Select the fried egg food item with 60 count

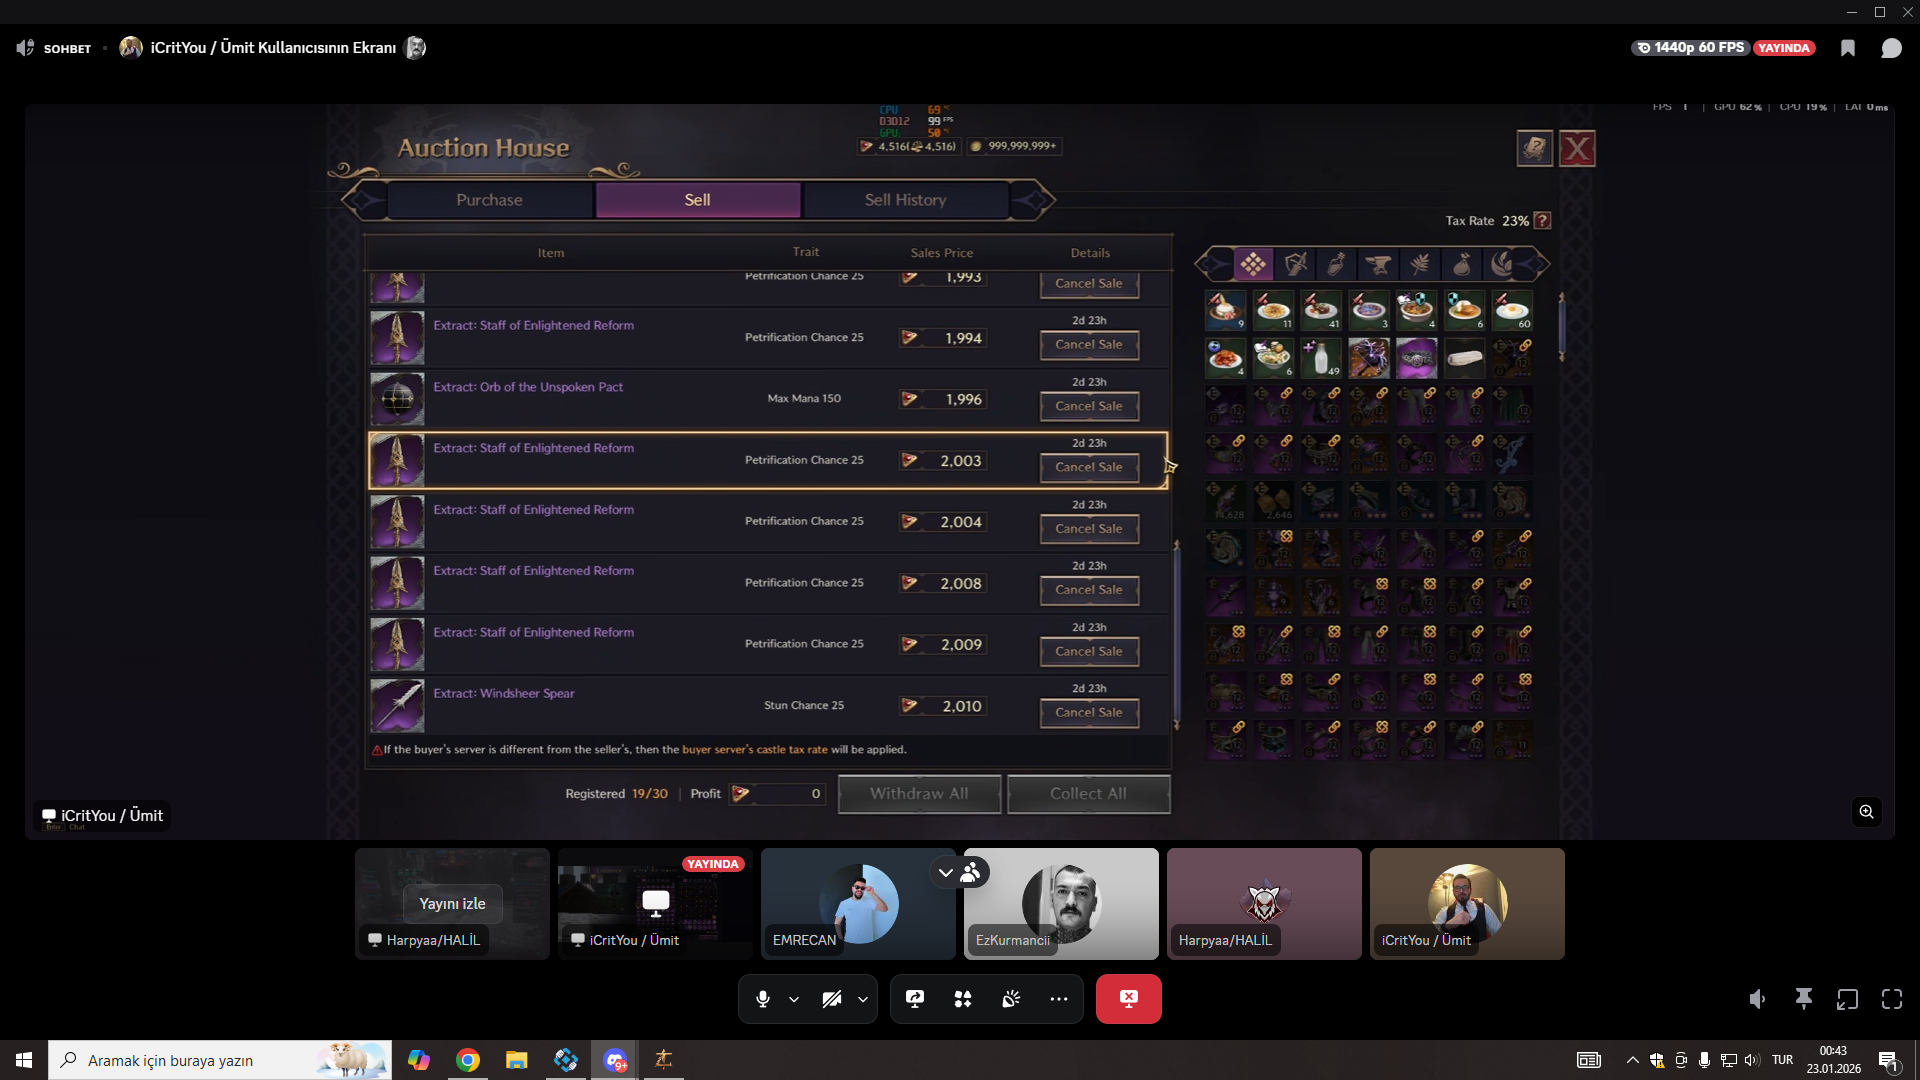[x=1512, y=310]
